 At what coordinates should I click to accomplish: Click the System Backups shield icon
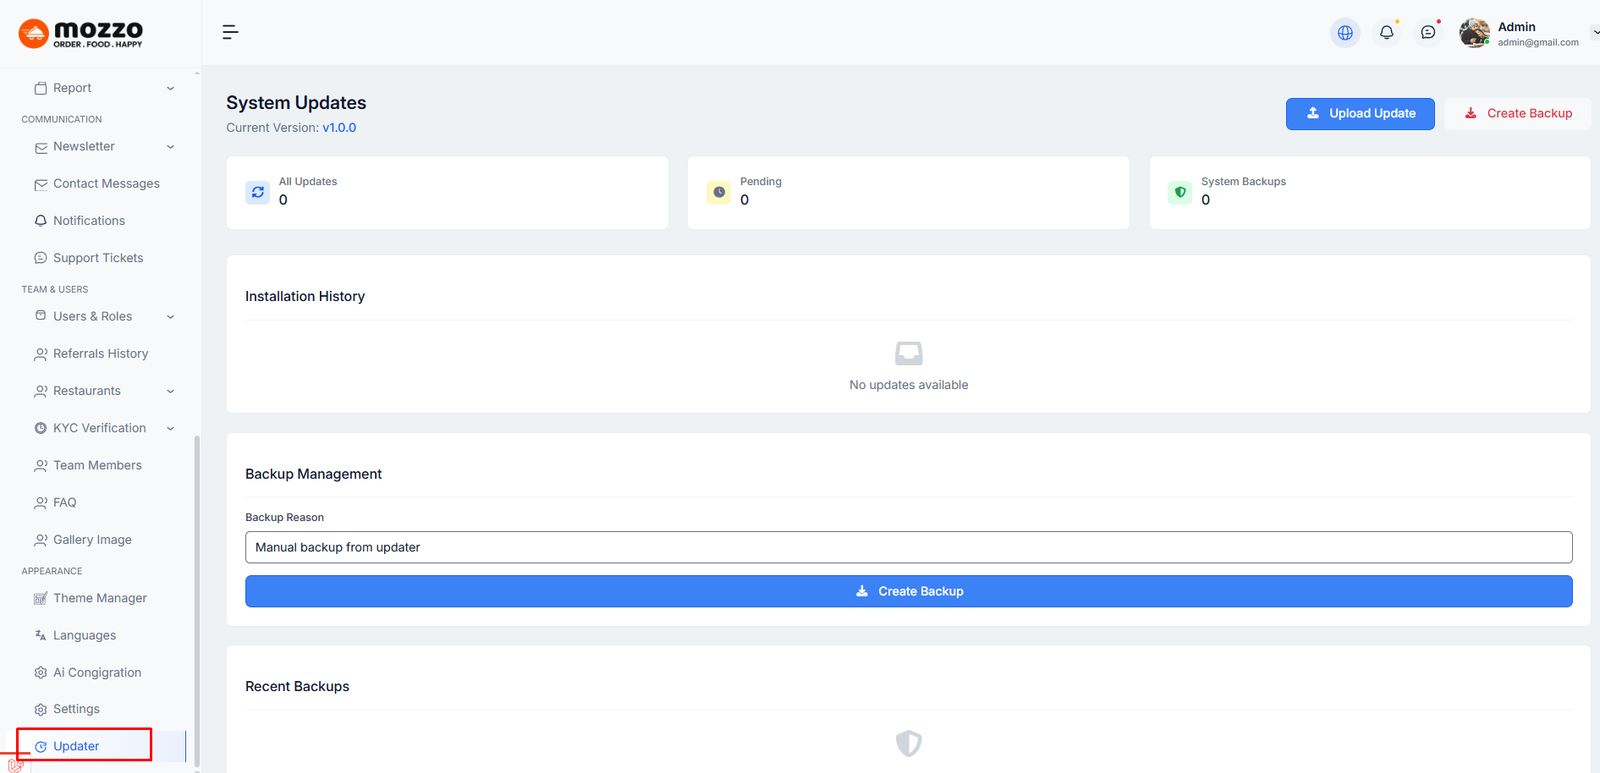click(1180, 192)
